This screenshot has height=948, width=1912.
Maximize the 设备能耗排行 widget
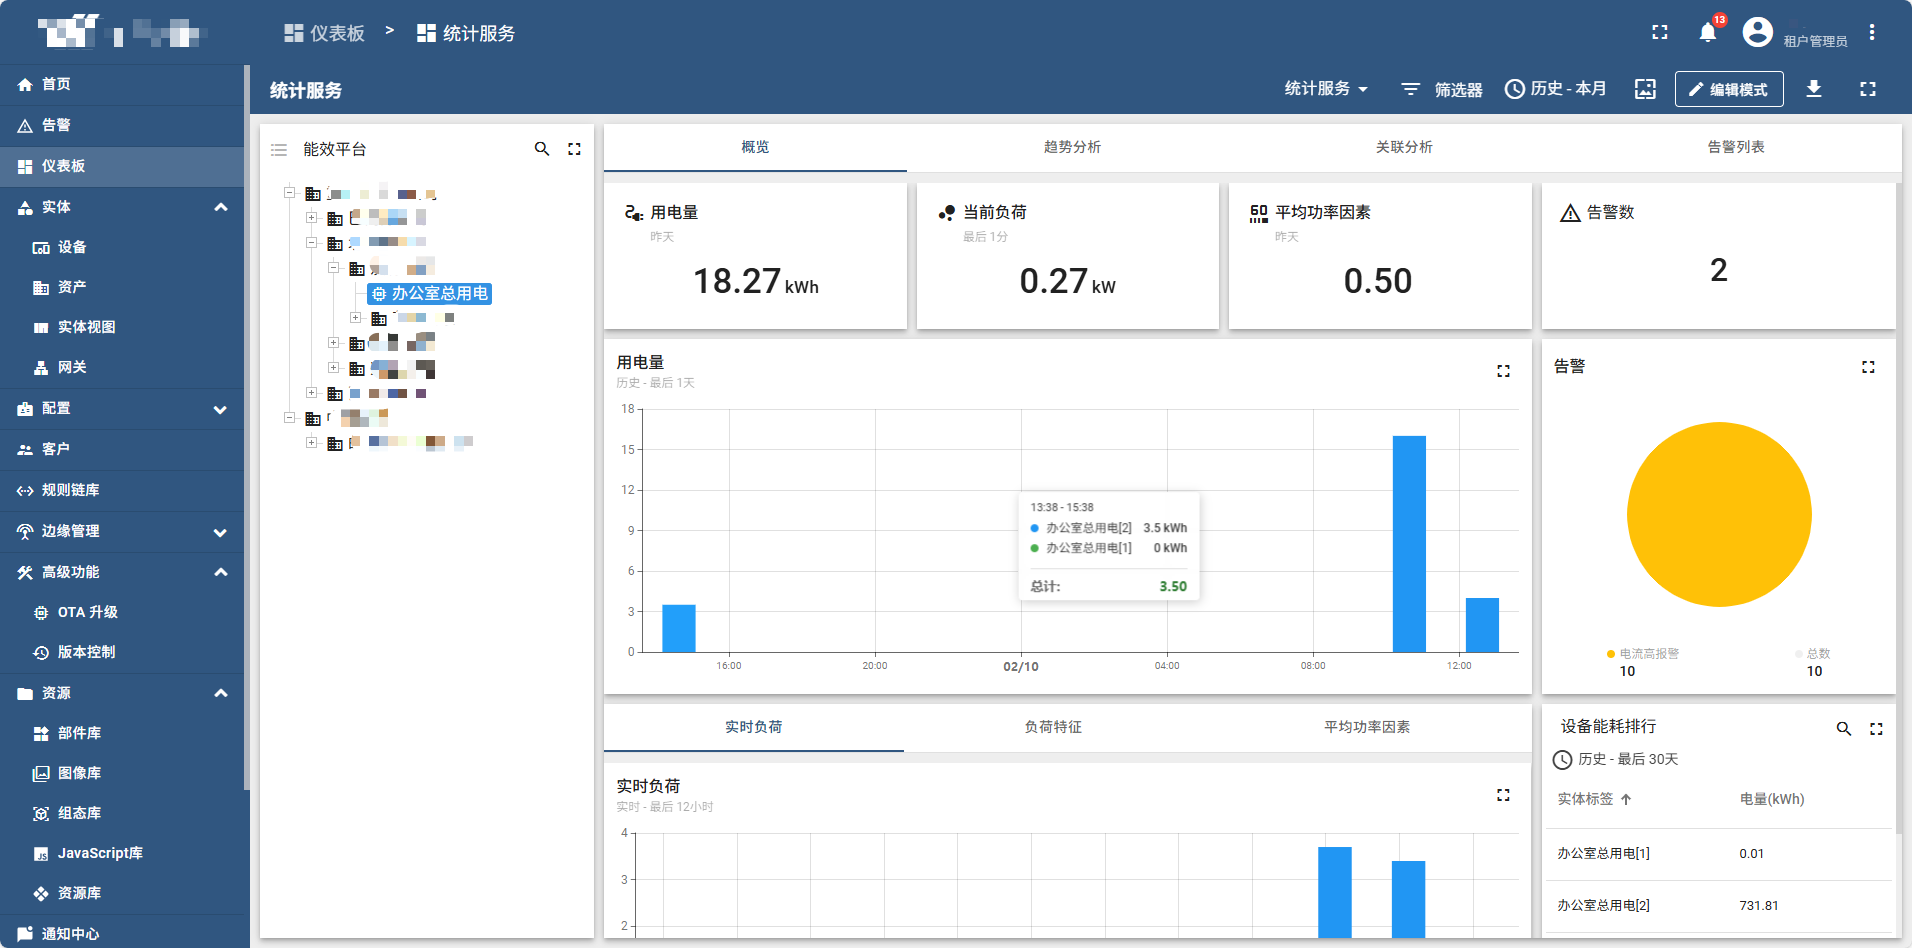point(1876,729)
